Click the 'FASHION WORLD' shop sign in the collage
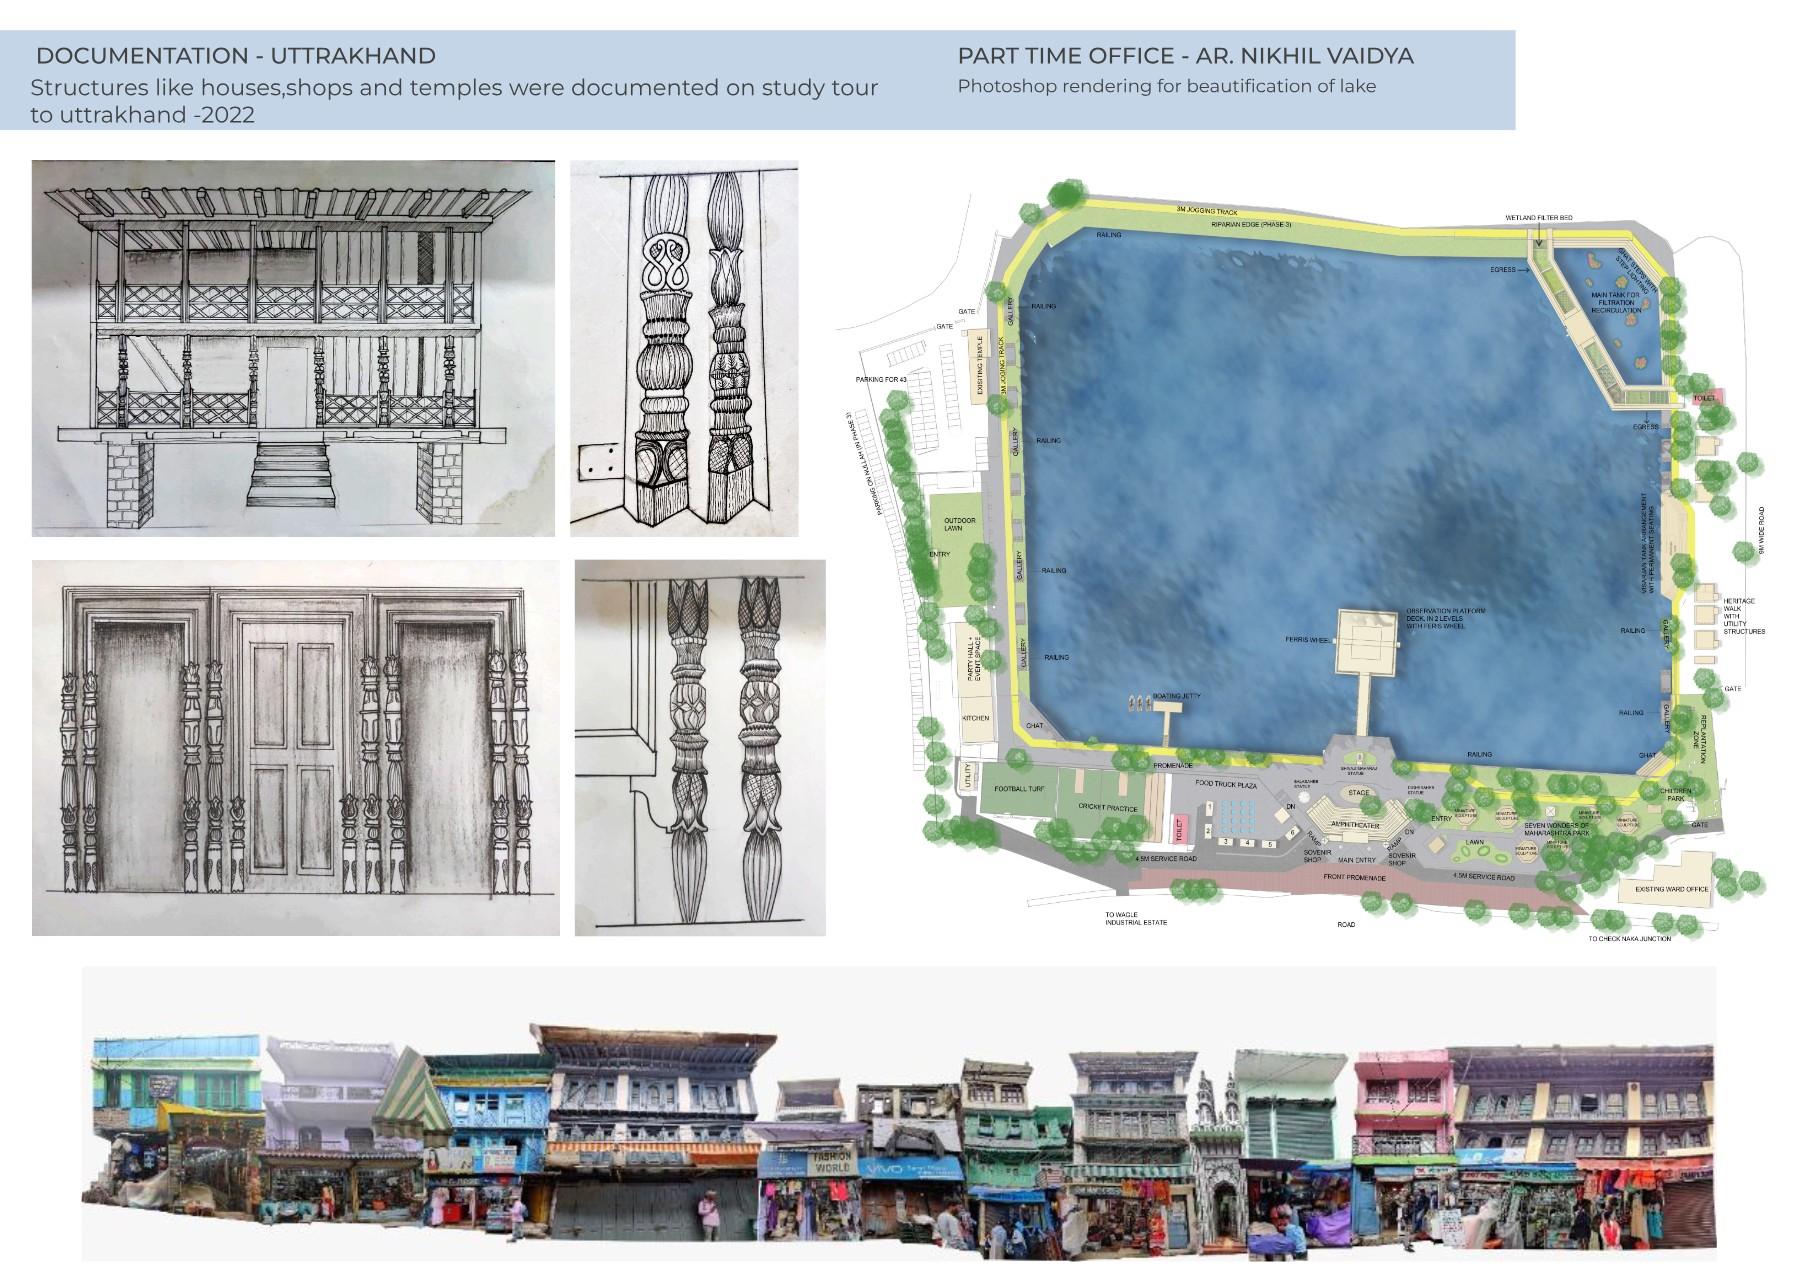This screenshot has height=1273, width=1800. (x=831, y=1161)
